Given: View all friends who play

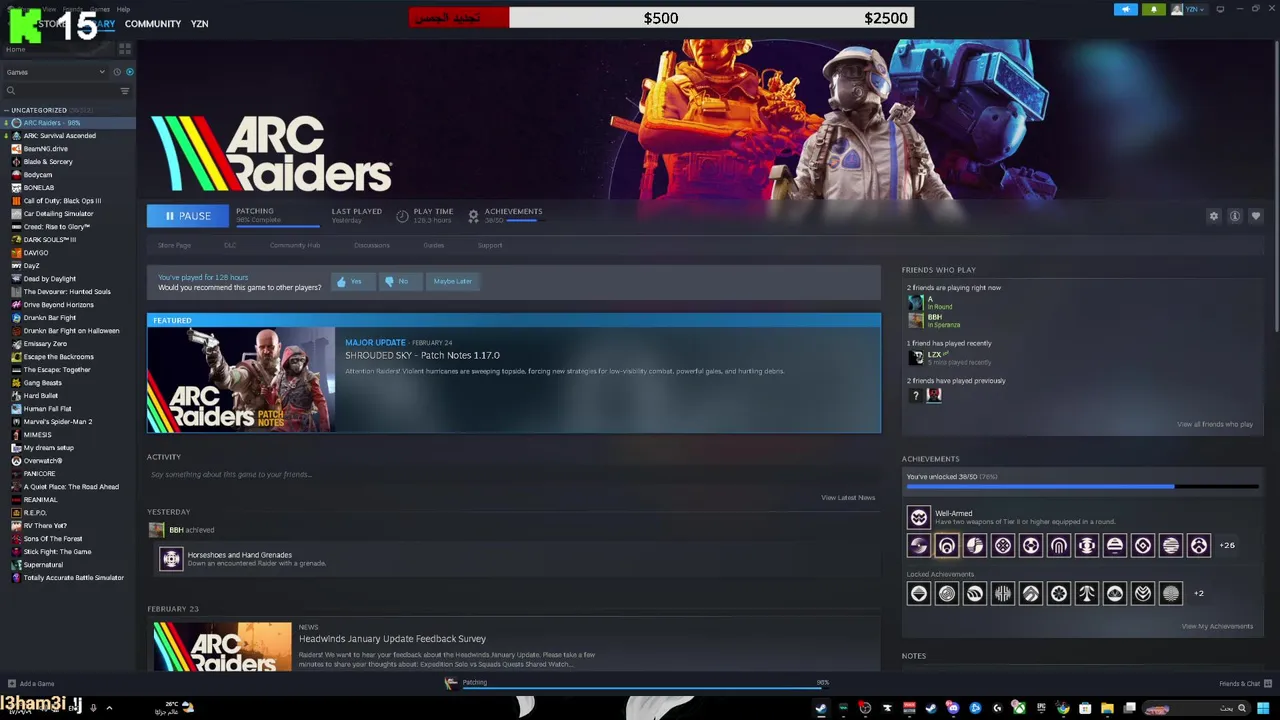Looking at the screenshot, I should pyautogui.click(x=1215, y=424).
